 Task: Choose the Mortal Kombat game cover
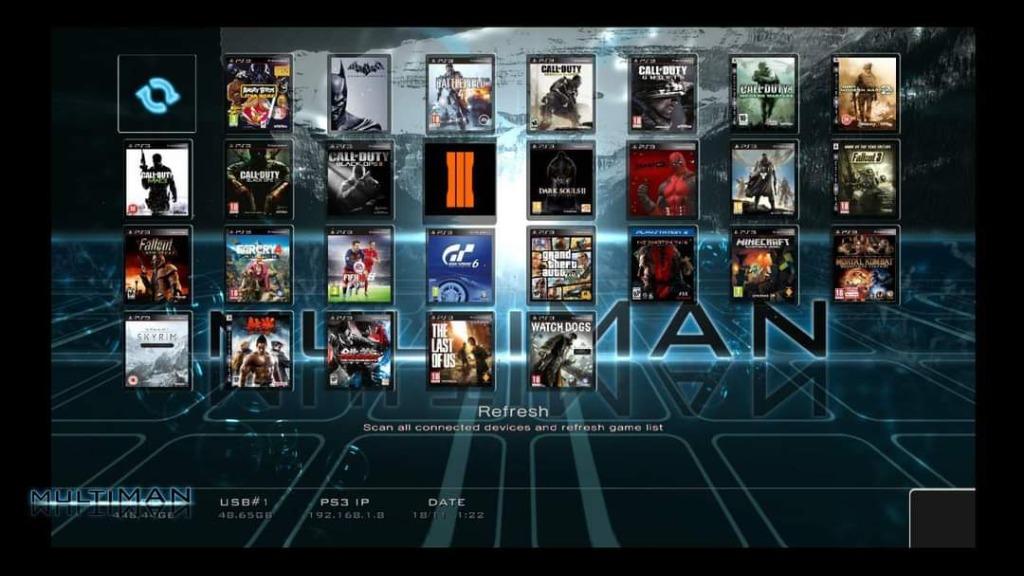click(x=865, y=265)
